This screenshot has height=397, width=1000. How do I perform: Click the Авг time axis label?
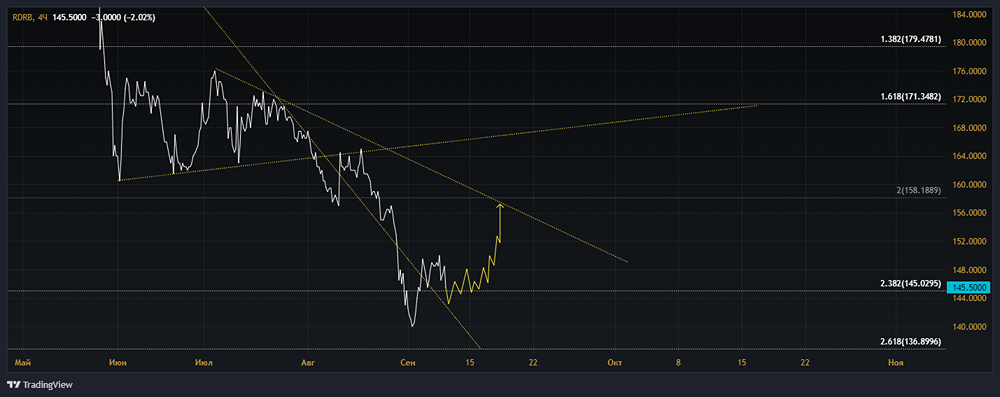pos(308,363)
